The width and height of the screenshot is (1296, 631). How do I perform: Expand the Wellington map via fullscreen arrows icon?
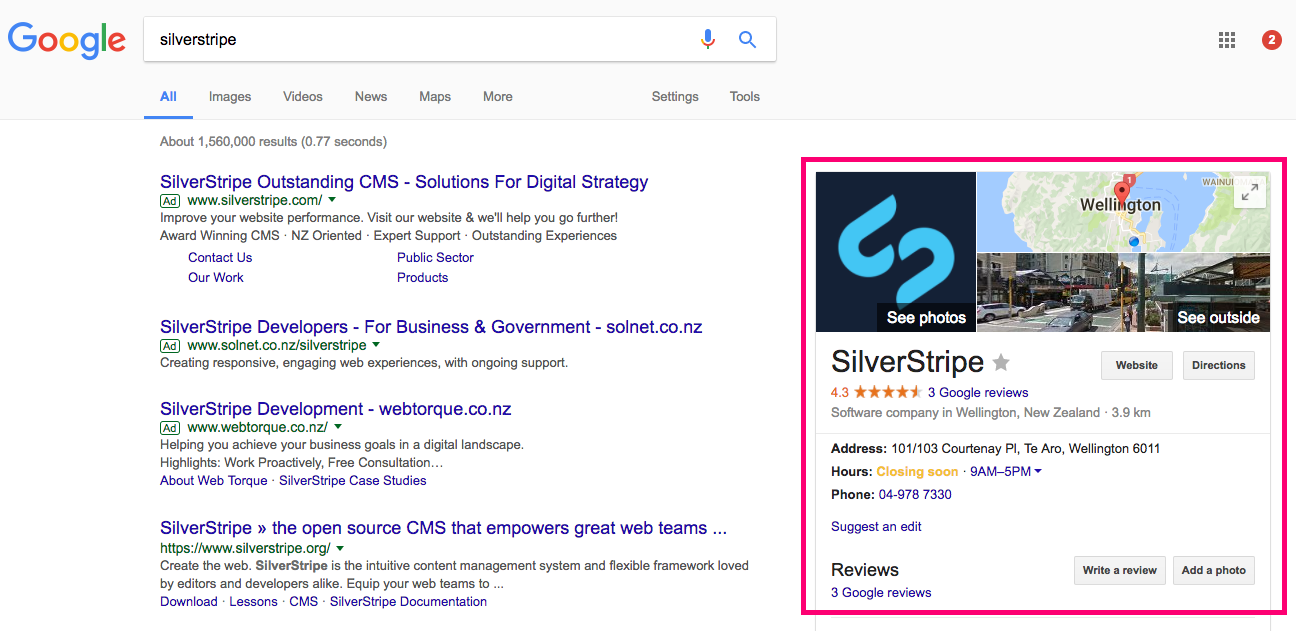(1250, 192)
